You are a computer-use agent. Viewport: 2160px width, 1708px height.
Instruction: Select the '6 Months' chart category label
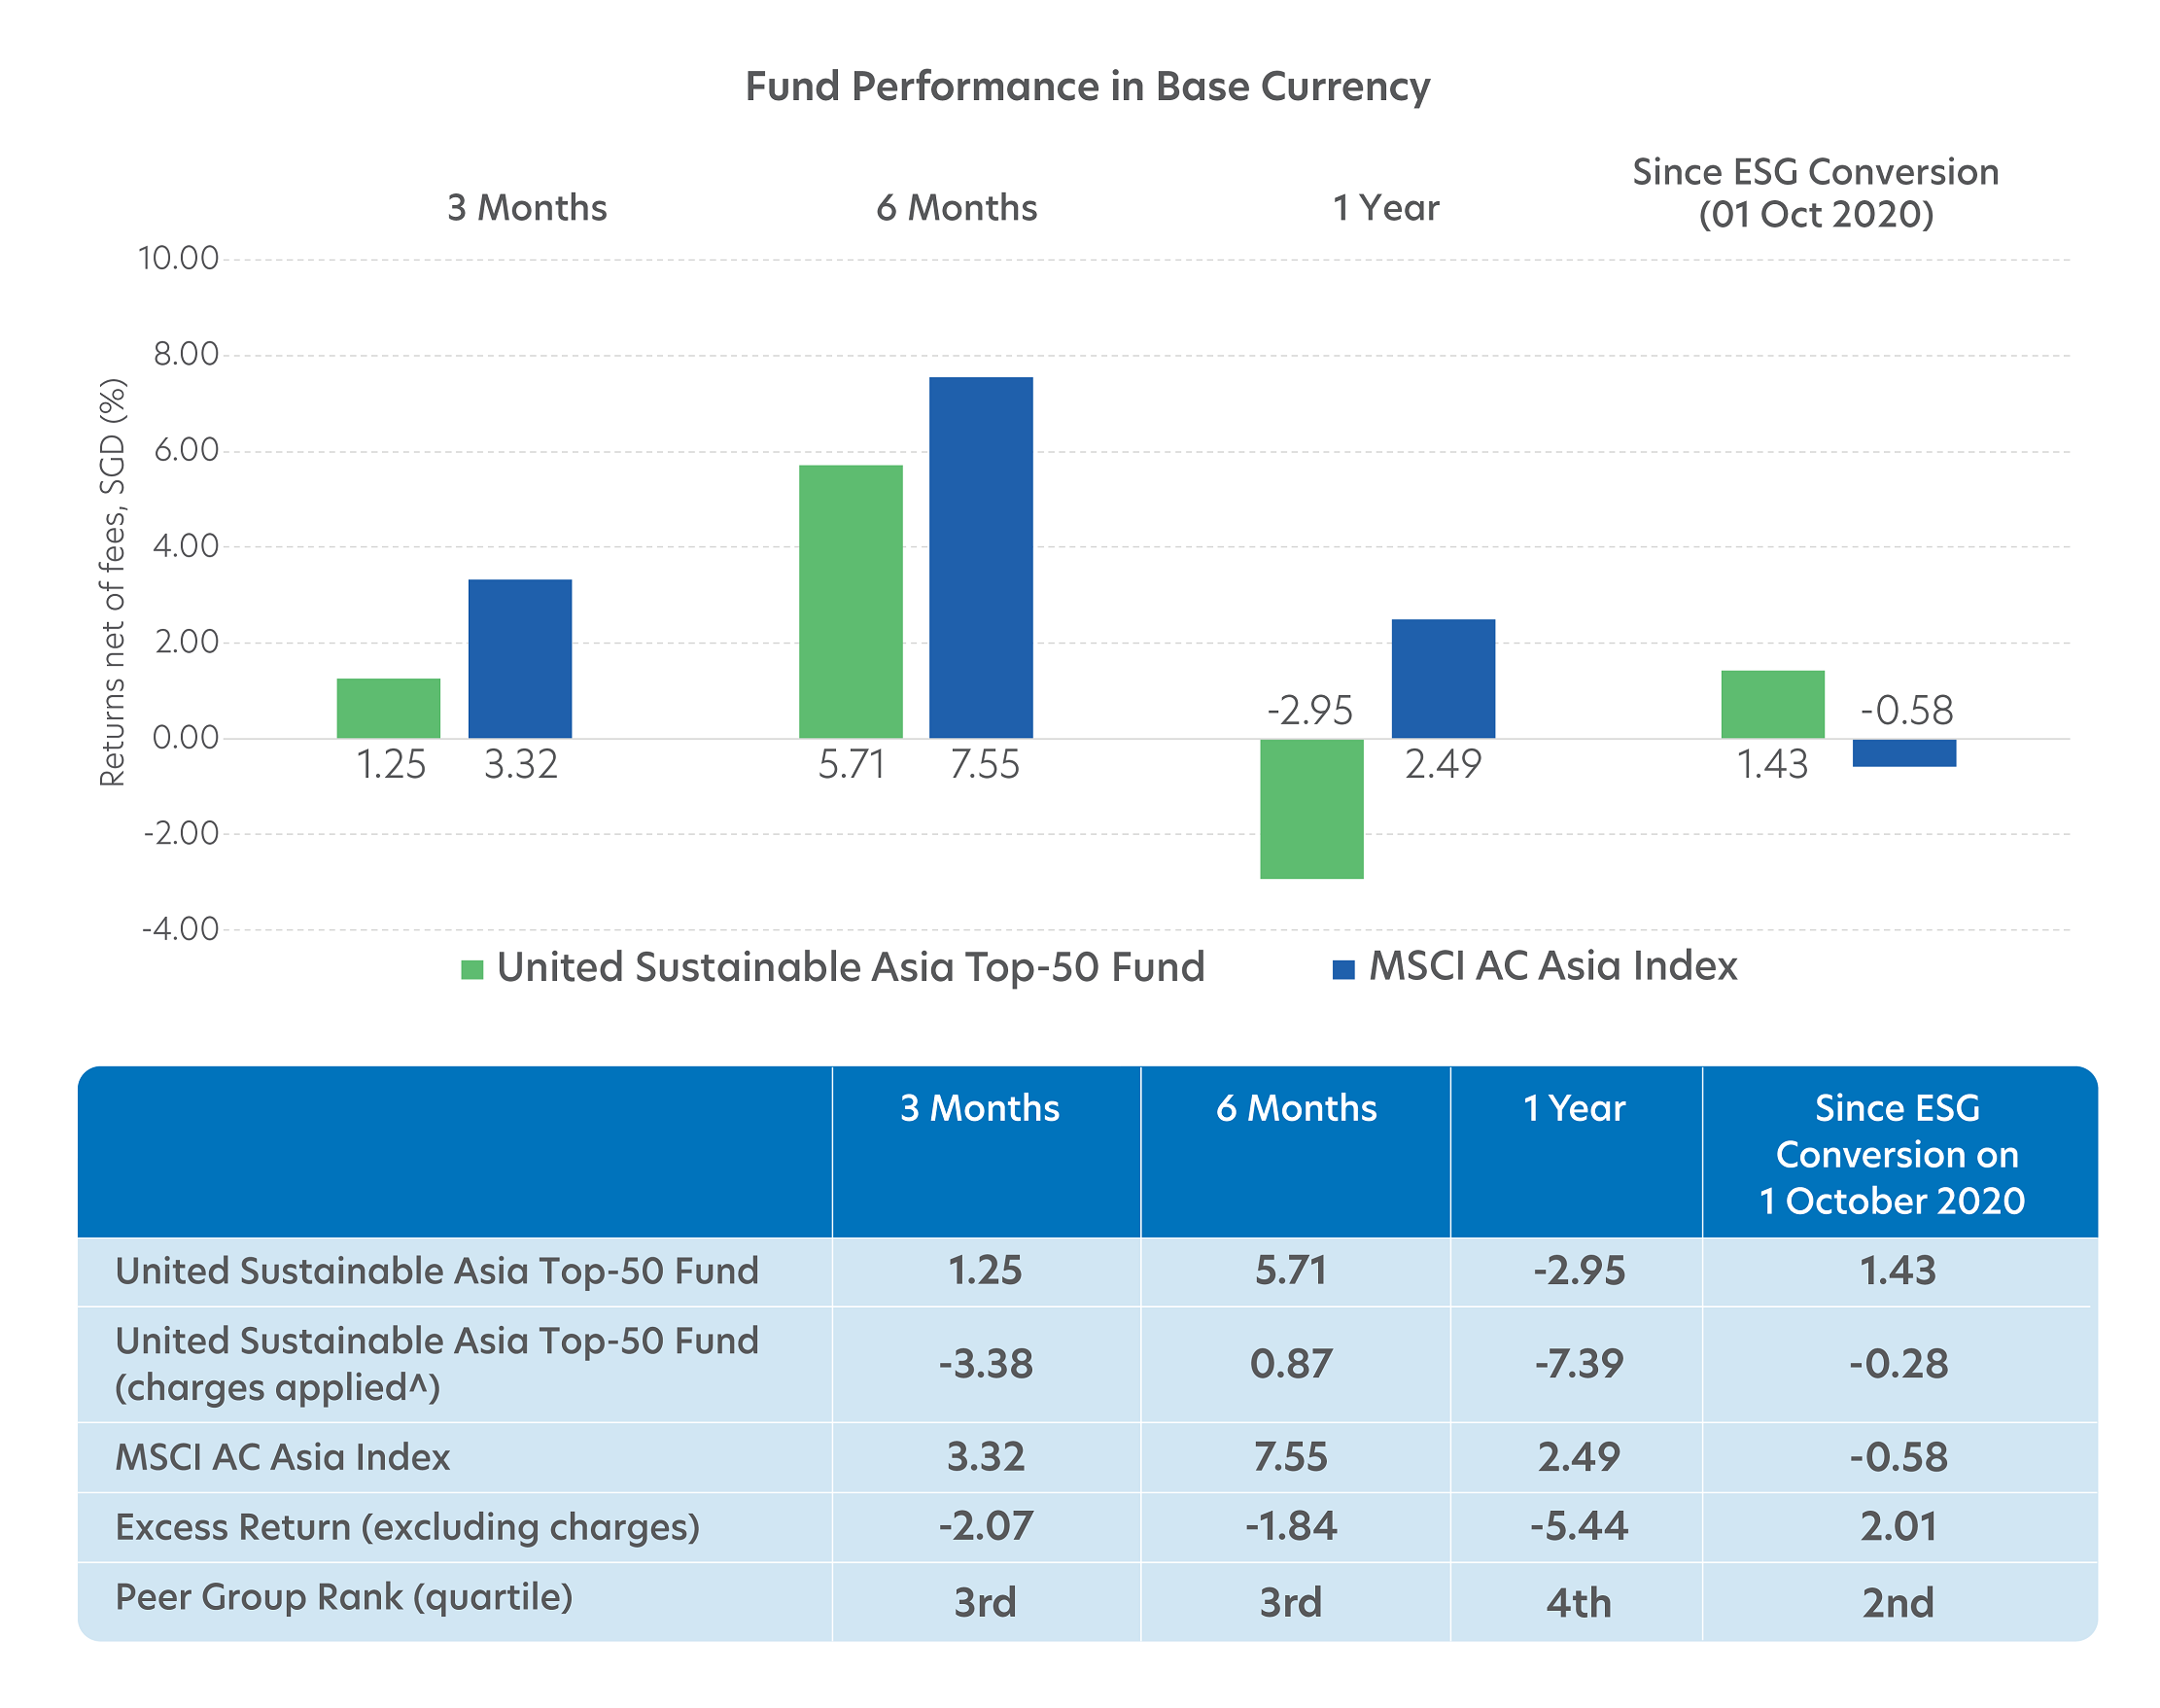tap(957, 208)
